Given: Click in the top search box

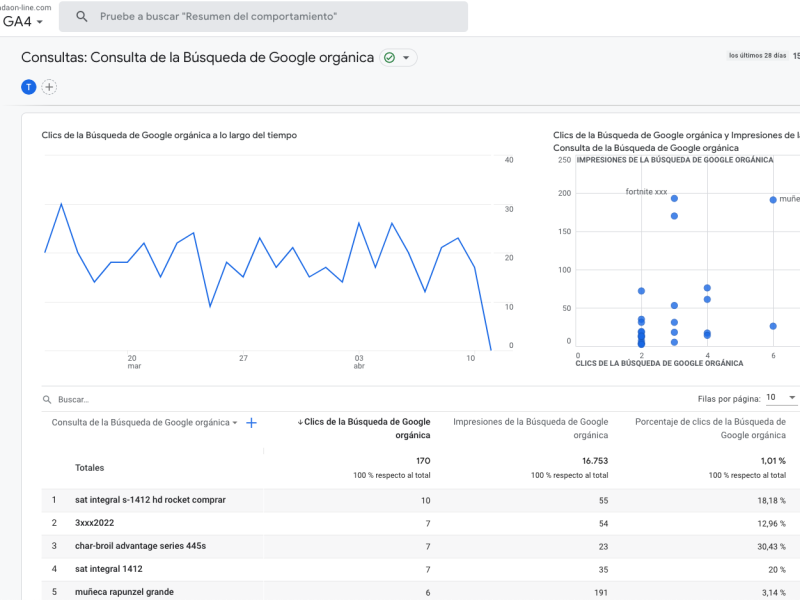Looking at the screenshot, I should (263, 16).
